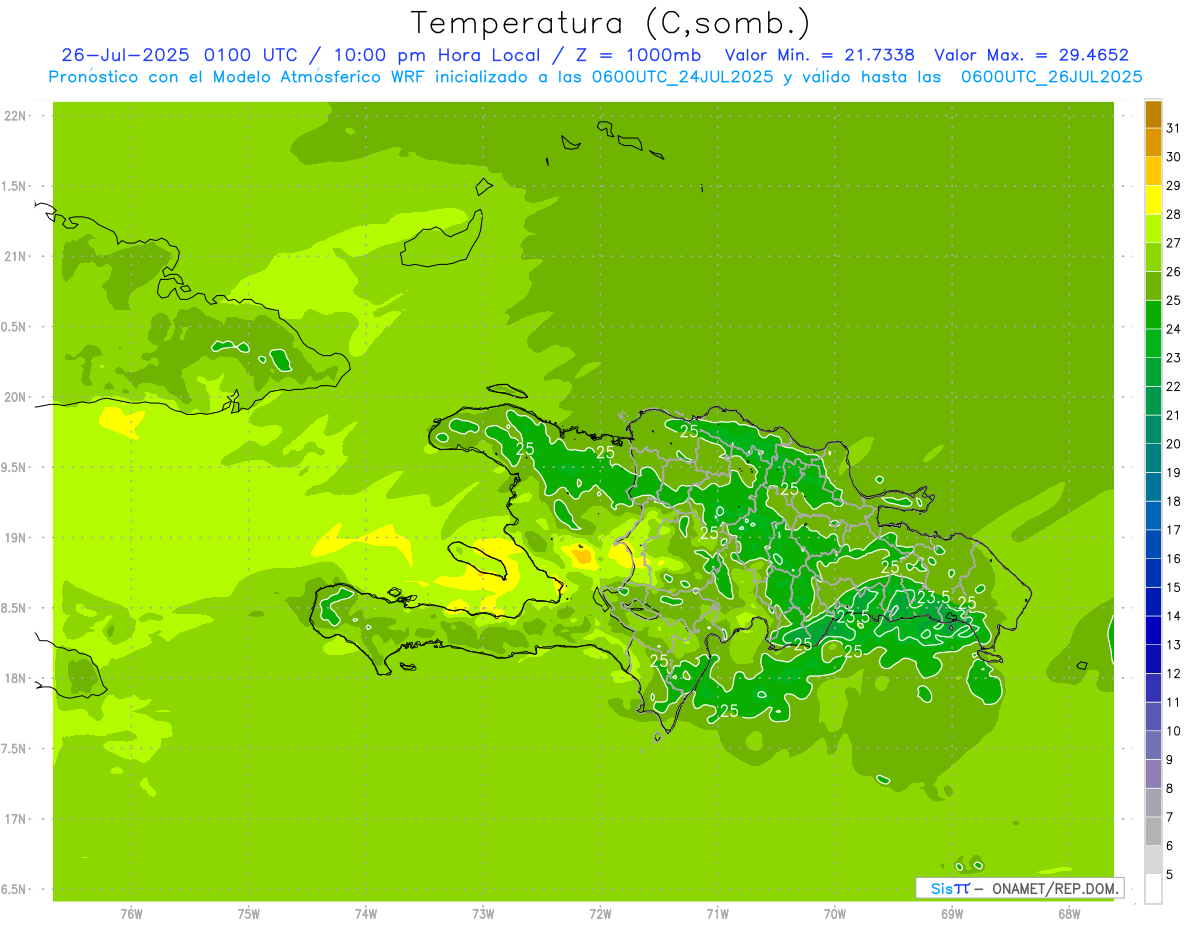Image resolution: width=1200 pixels, height=927 pixels.
Task: Click legend scale value "28"
Action: (x=1174, y=214)
